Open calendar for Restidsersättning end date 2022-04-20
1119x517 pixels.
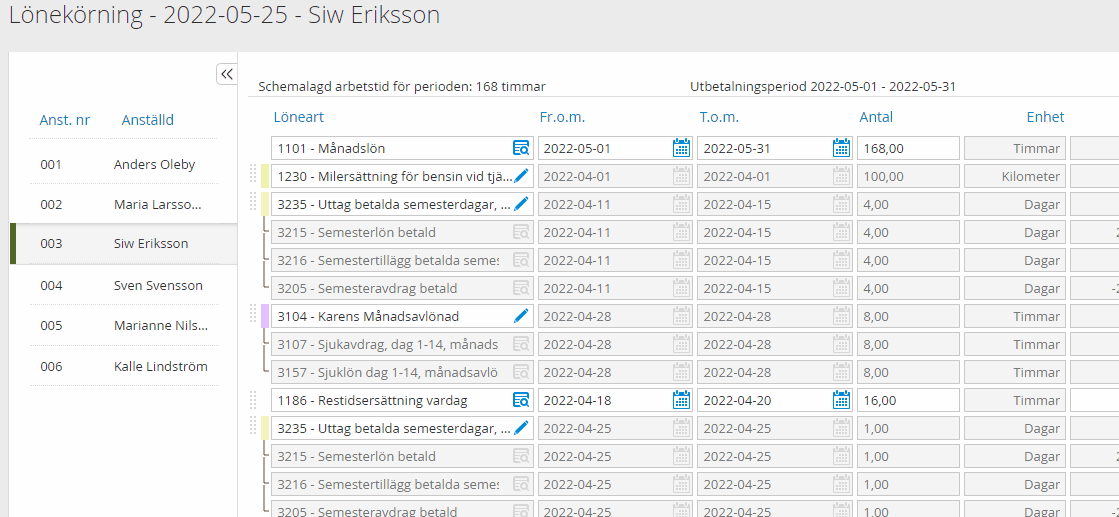point(842,400)
